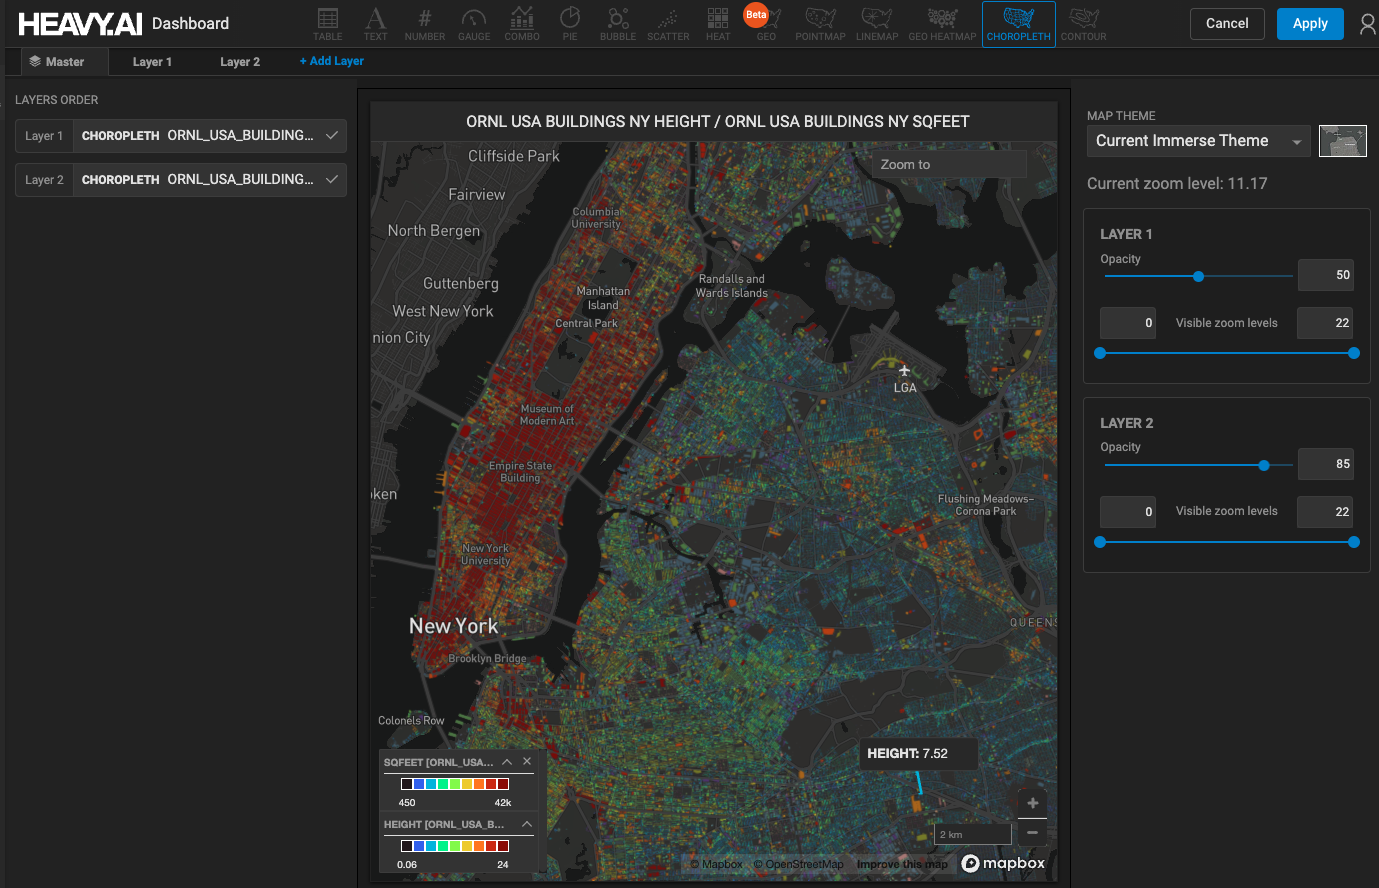Edit Layer 1 minimum visible zoom field

(x=1128, y=323)
